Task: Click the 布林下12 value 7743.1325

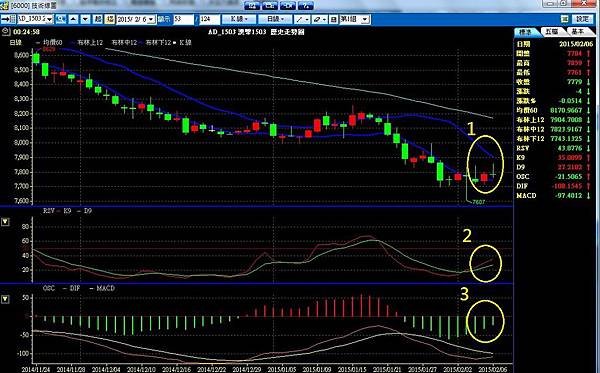Action: point(566,138)
